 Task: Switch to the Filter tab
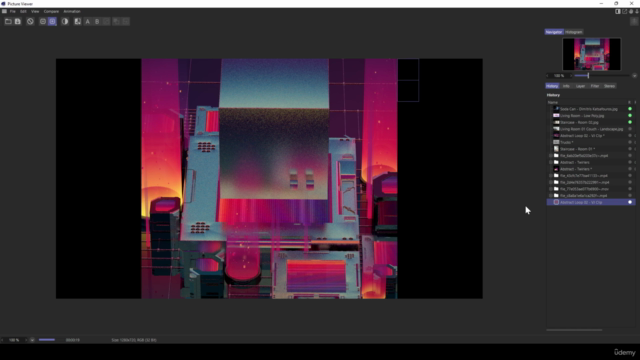coord(595,86)
